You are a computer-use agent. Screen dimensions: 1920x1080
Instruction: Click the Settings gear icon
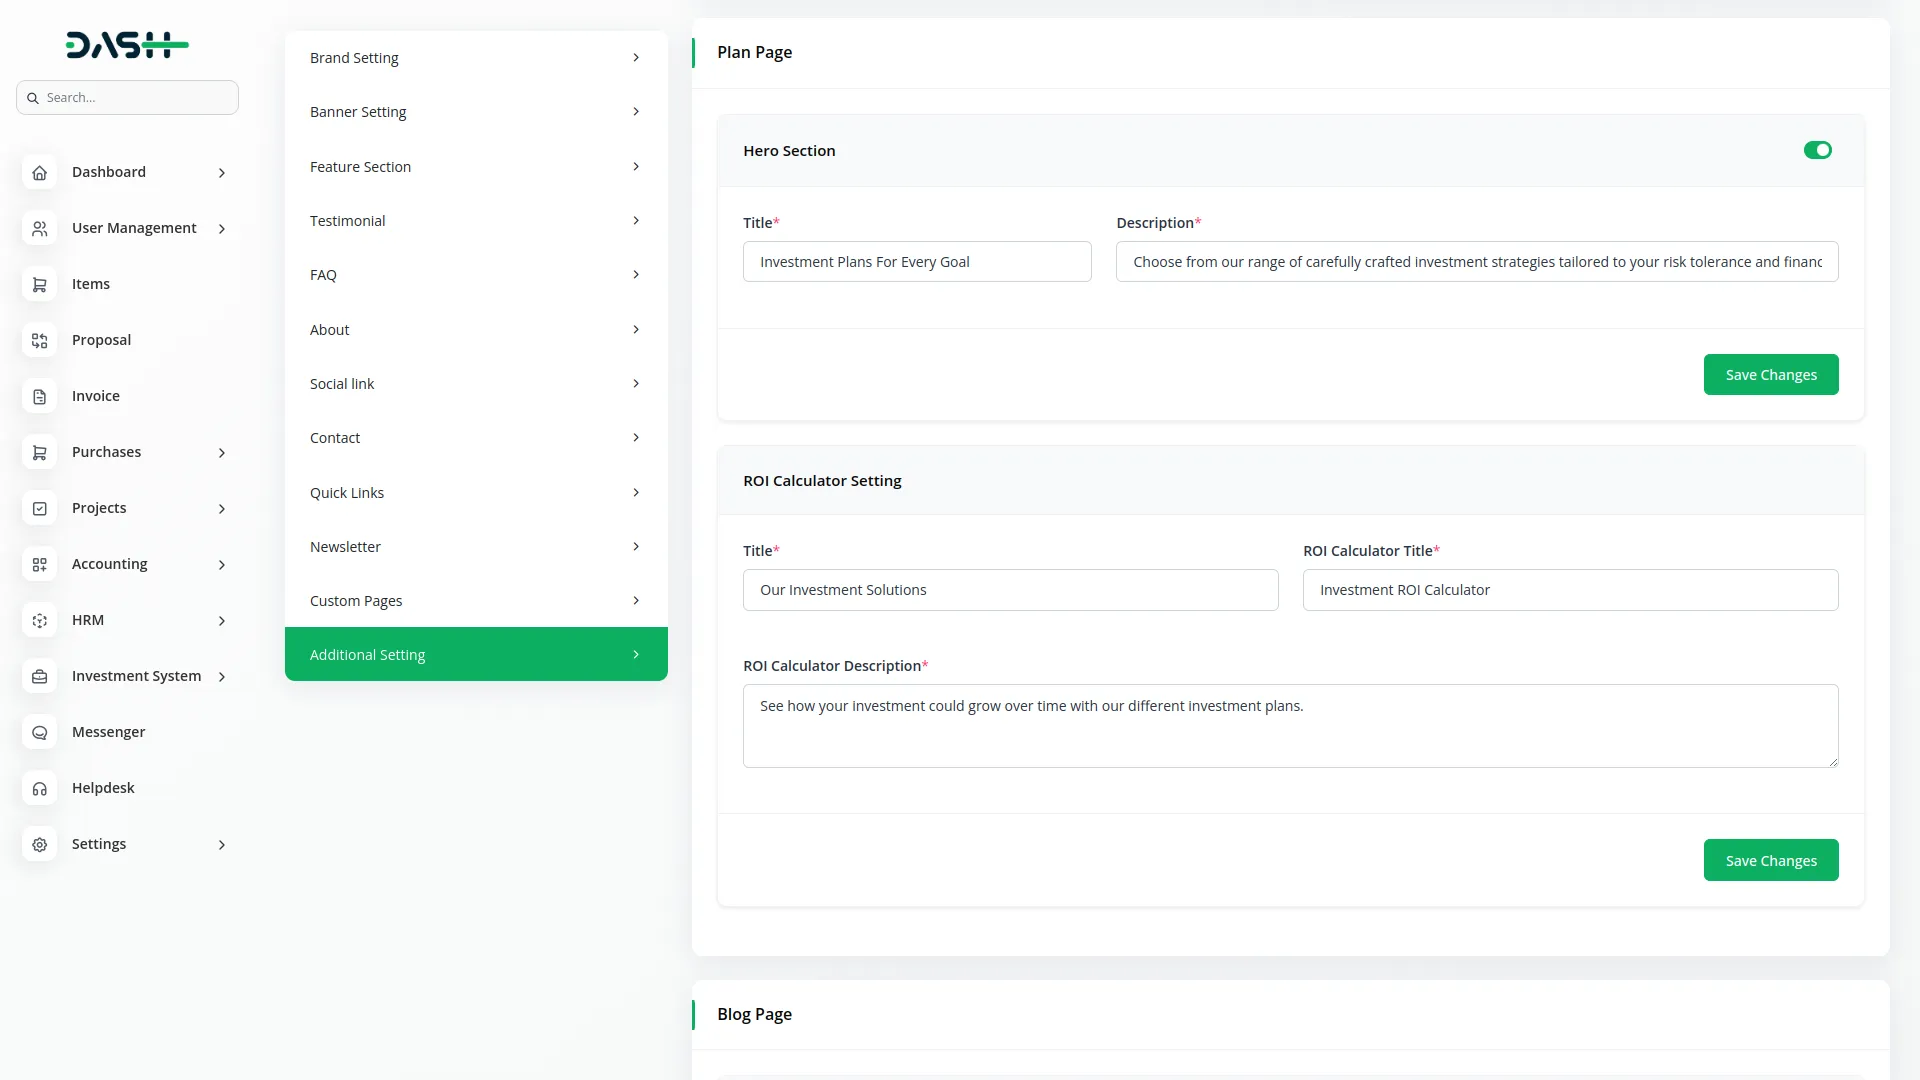click(39, 845)
